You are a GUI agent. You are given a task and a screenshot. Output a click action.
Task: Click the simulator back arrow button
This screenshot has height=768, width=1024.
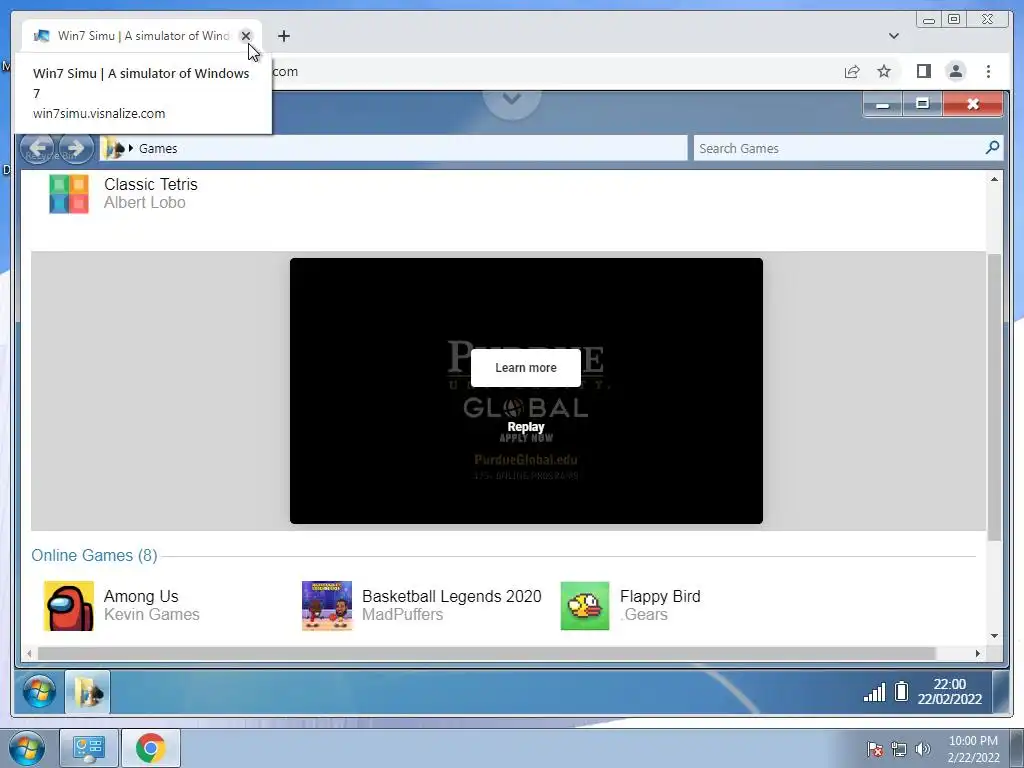click(37, 148)
